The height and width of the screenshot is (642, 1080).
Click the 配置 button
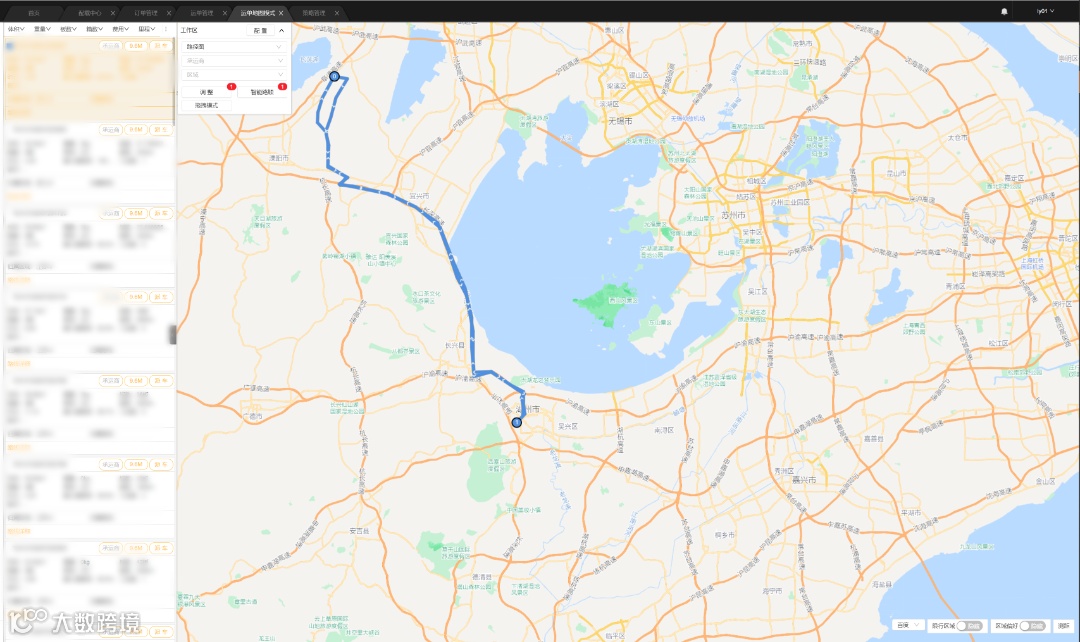tap(260, 30)
